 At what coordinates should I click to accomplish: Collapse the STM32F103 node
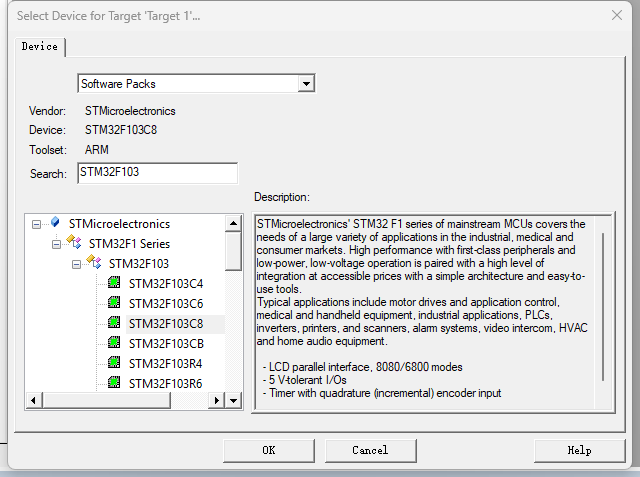point(76,264)
